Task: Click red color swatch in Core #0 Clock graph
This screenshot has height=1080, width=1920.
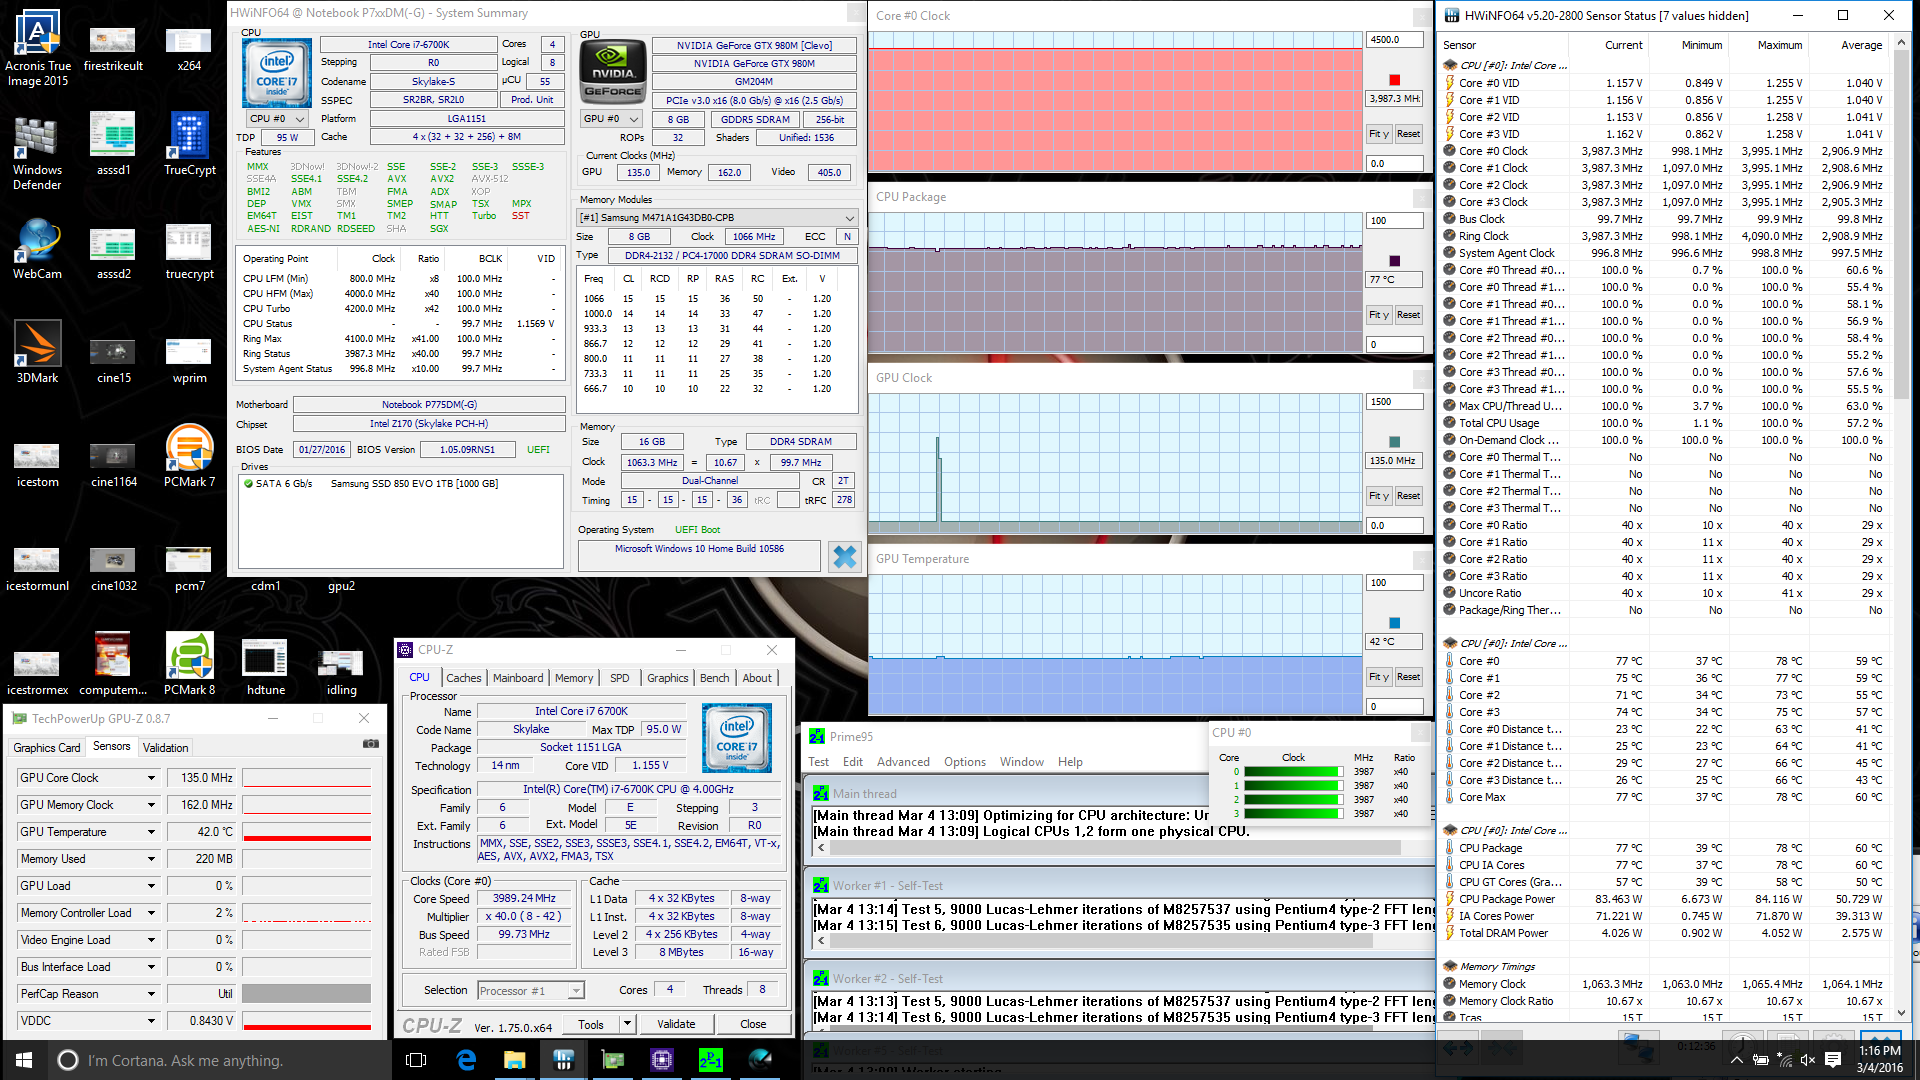Action: click(x=1394, y=80)
